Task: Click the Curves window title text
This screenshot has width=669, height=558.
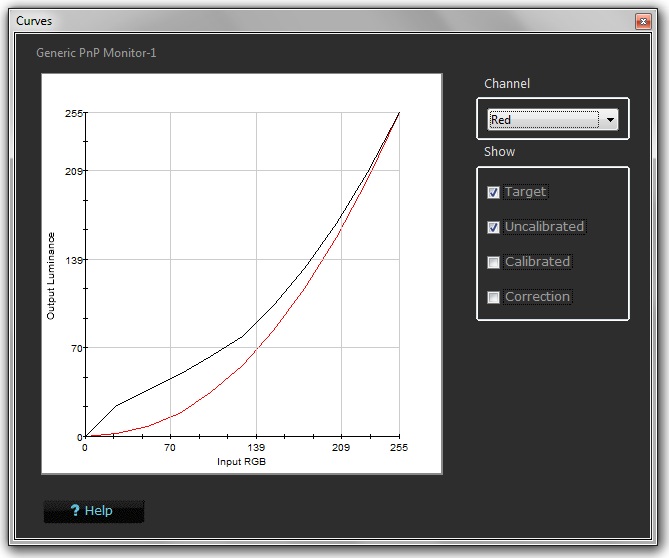Action: (34, 21)
